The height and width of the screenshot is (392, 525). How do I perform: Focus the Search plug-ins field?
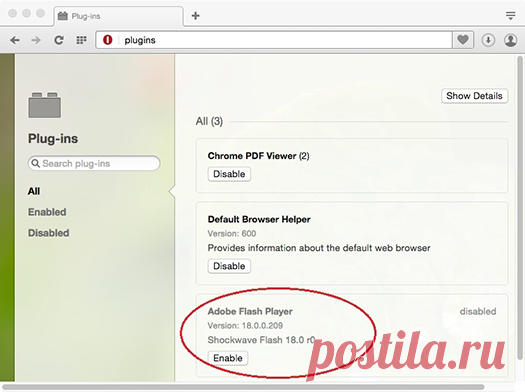pos(94,163)
